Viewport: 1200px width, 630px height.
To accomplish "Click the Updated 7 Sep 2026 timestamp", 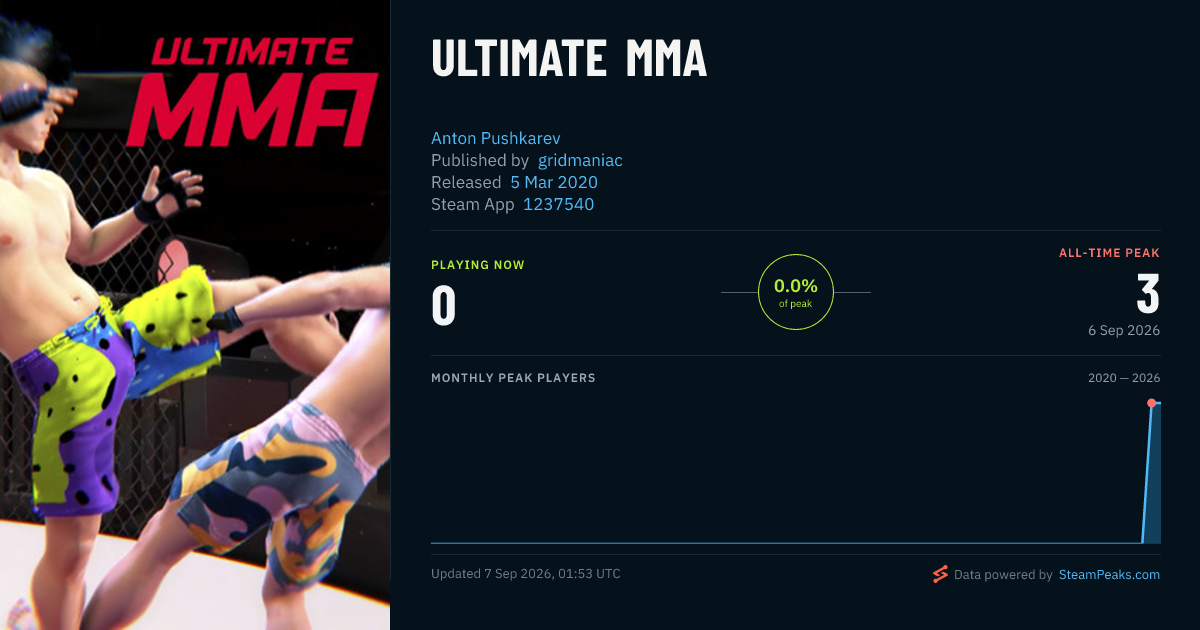I will coord(526,574).
